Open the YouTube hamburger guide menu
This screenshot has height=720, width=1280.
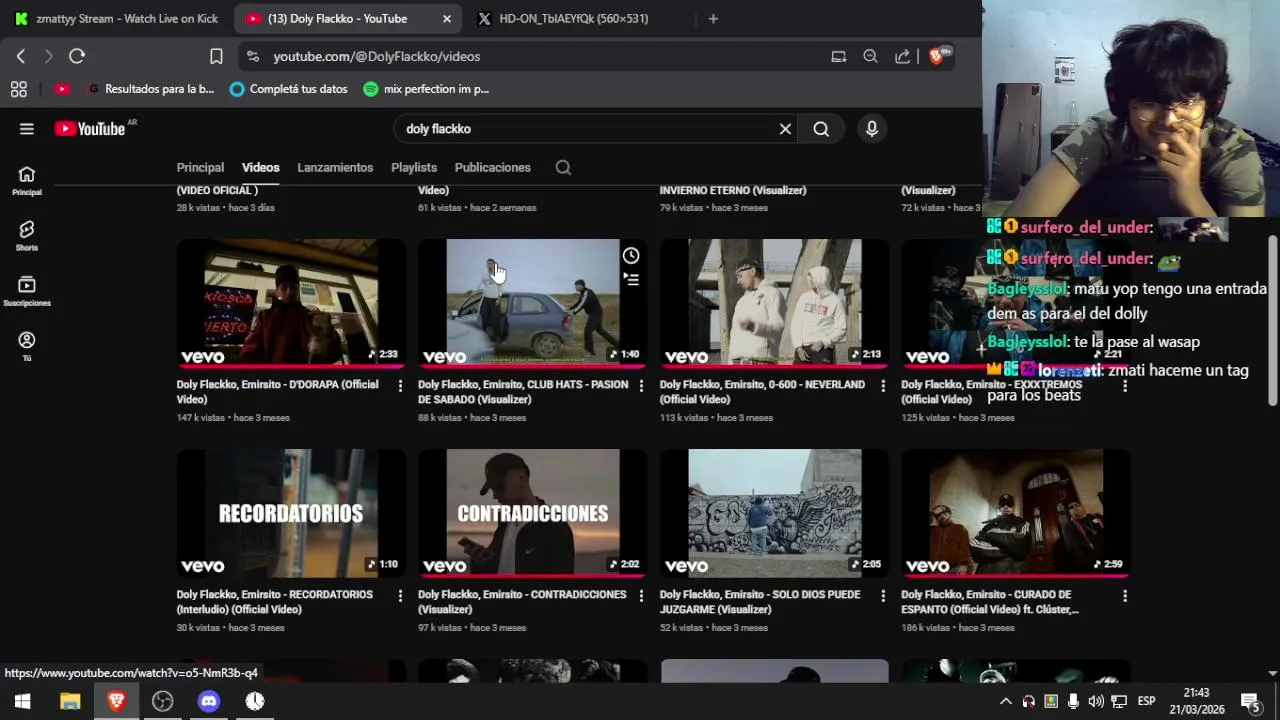(x=27, y=128)
